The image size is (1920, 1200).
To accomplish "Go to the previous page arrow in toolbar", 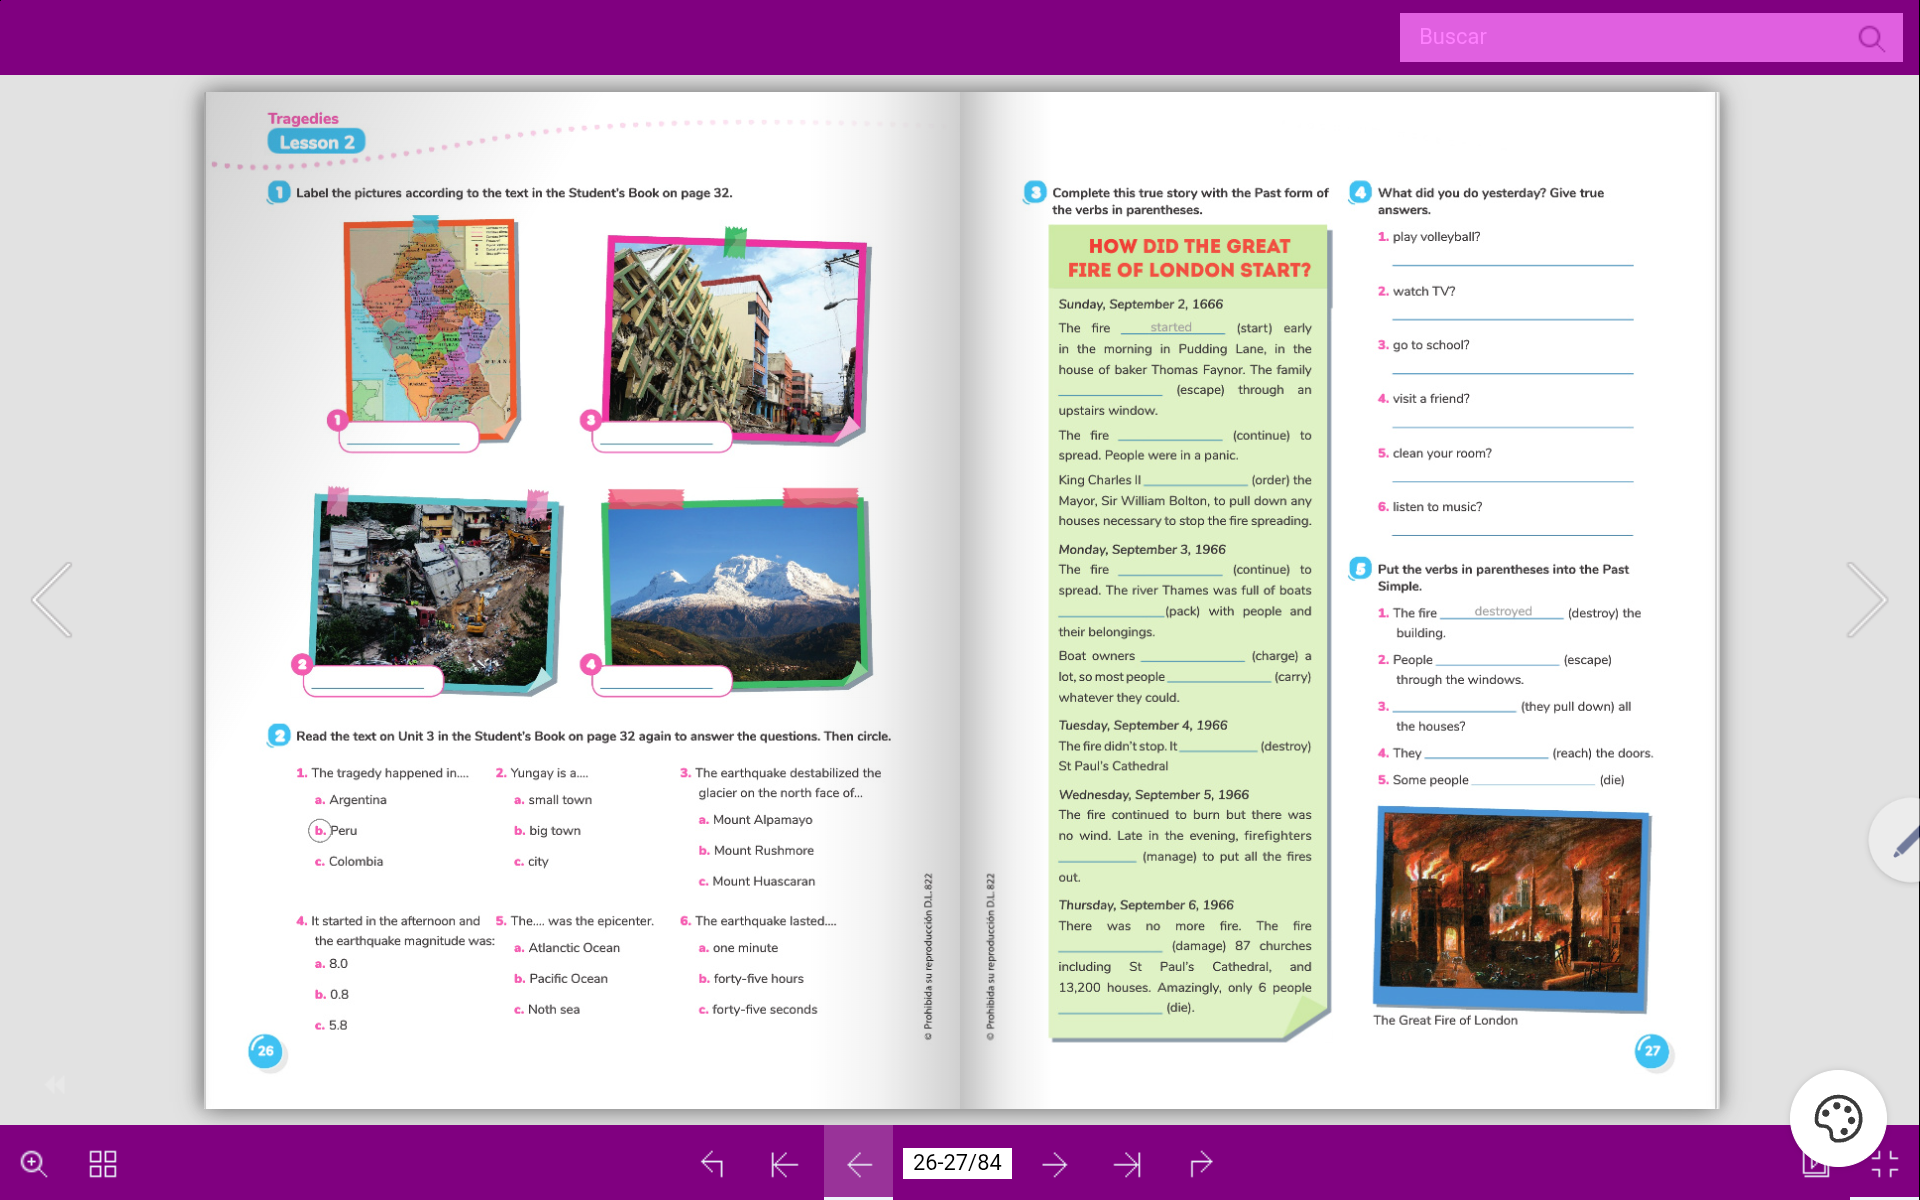I will point(858,1163).
